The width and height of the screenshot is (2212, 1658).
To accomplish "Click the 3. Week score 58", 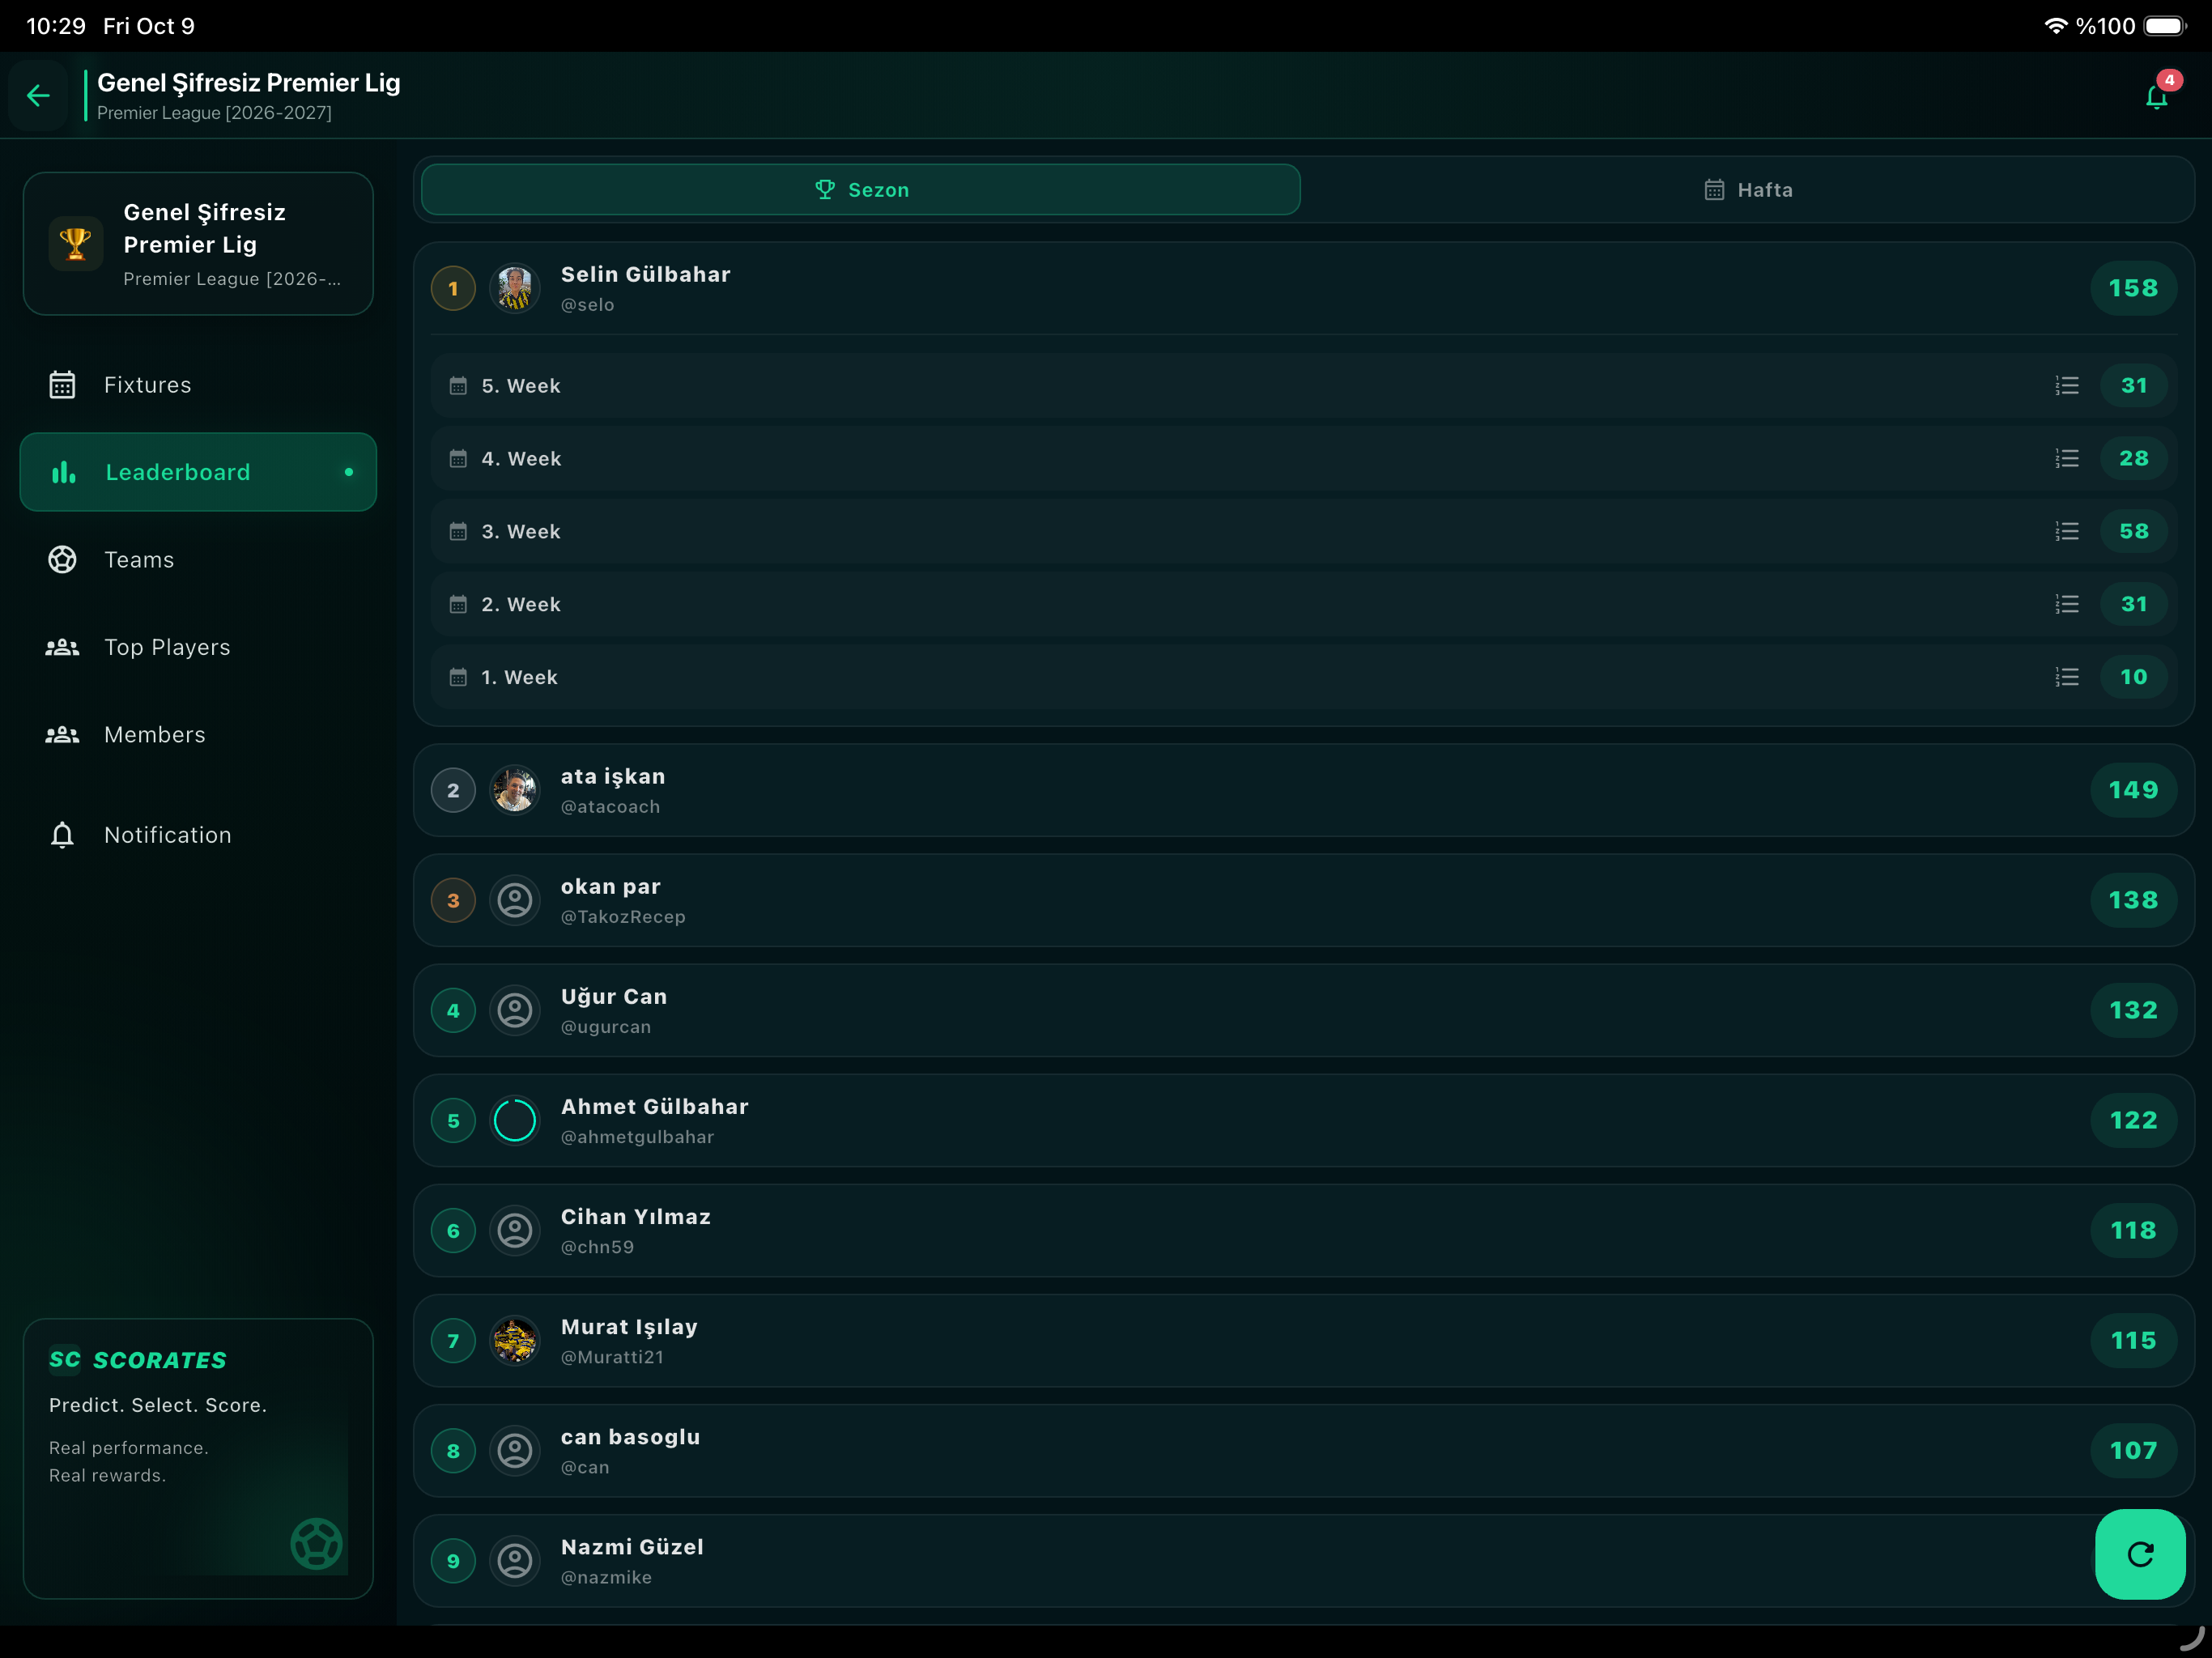I will pyautogui.click(x=2133, y=531).
